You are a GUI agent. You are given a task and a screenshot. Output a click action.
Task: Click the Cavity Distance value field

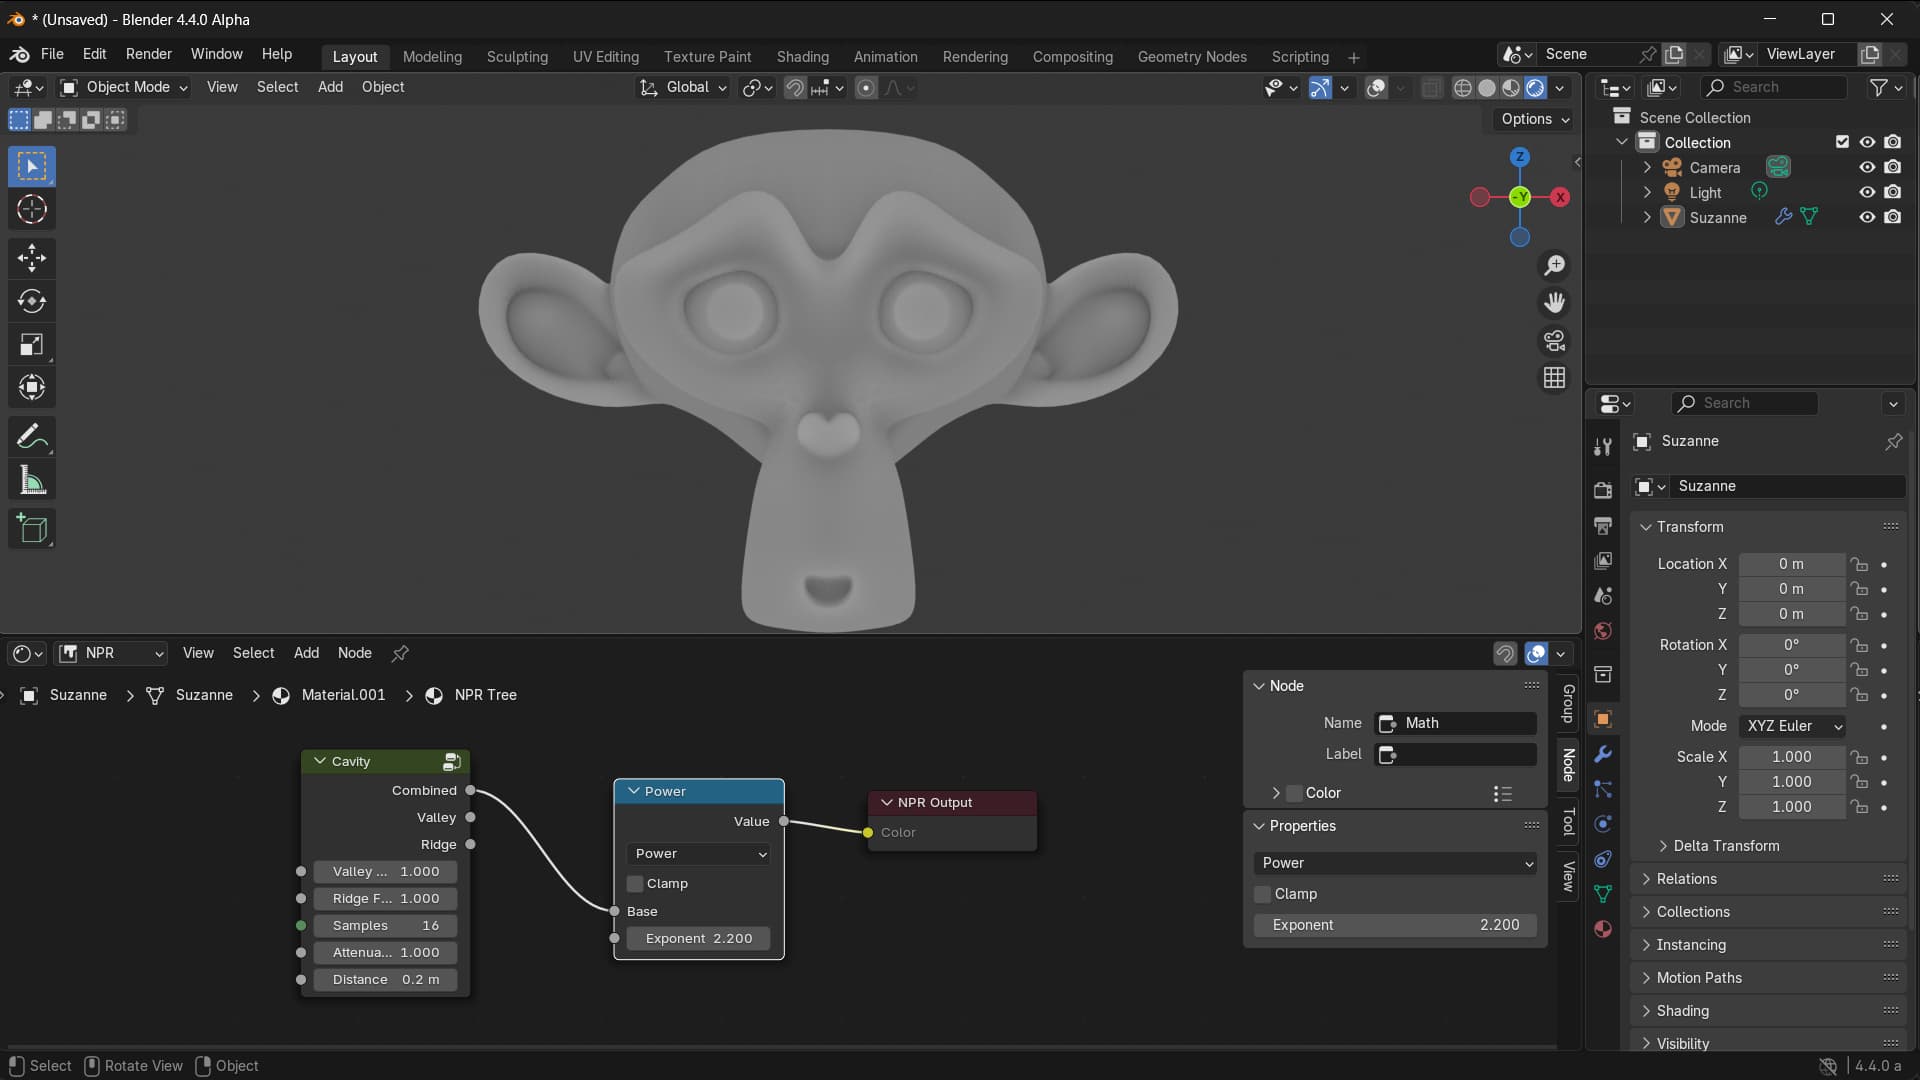[x=385, y=980]
